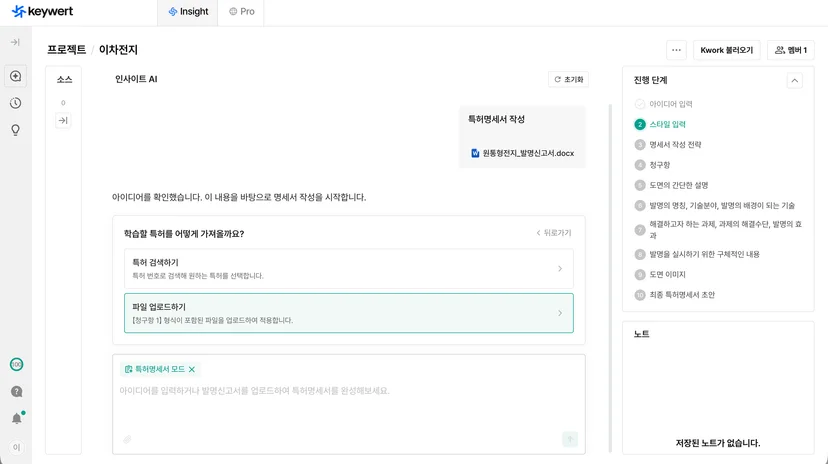828x464 pixels.
Task: Select step 도면의 간단한 설명
Action: point(672,185)
